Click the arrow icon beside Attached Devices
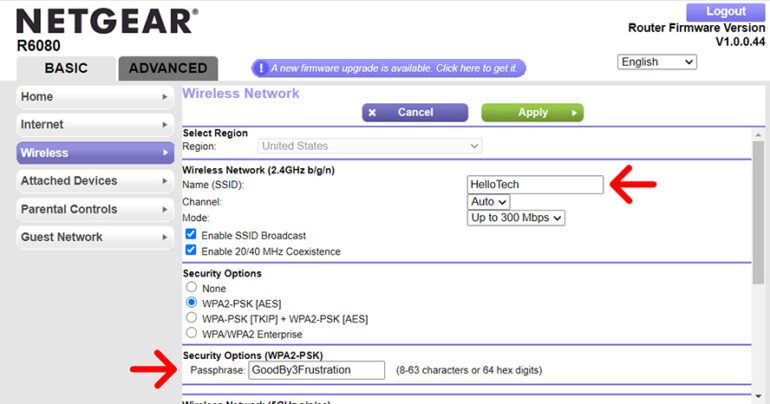 point(165,181)
